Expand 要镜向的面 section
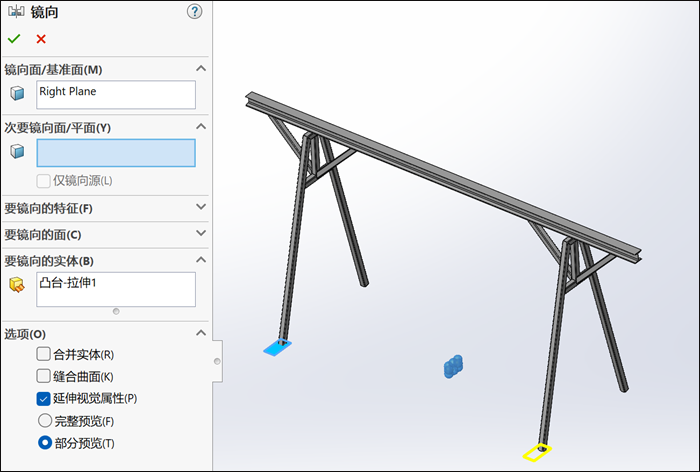 [201, 233]
